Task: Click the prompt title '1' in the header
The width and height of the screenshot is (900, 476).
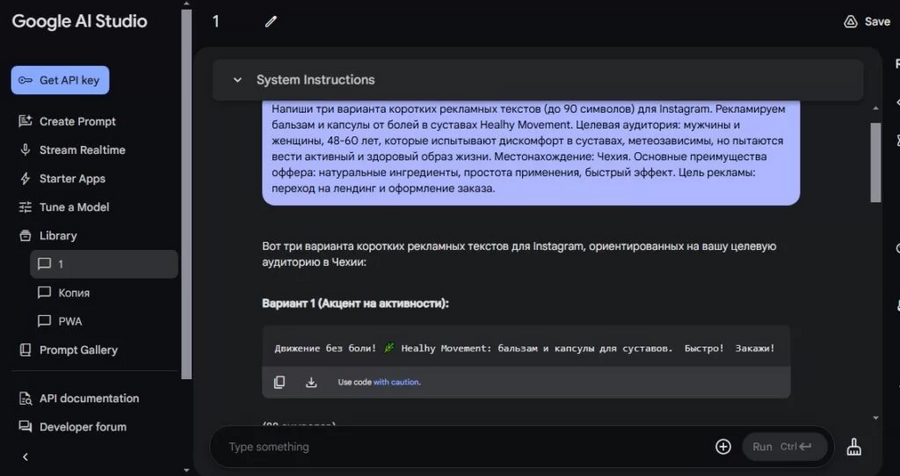Action: [216, 22]
